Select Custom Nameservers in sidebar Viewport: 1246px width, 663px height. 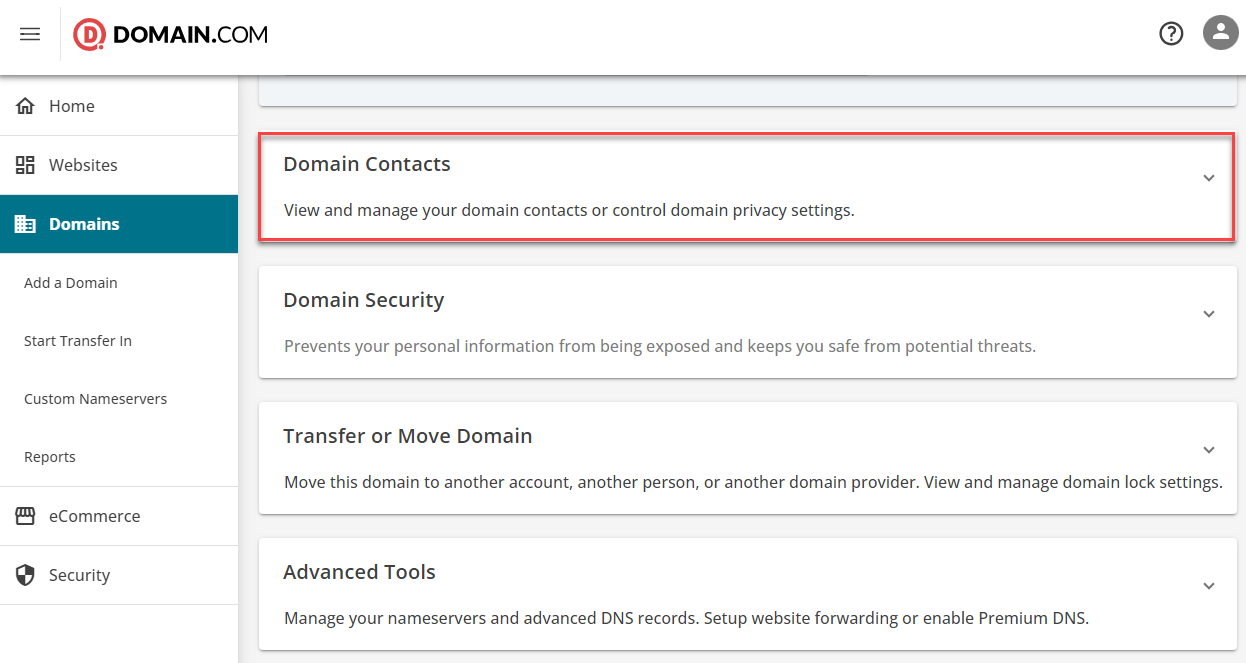(x=95, y=399)
